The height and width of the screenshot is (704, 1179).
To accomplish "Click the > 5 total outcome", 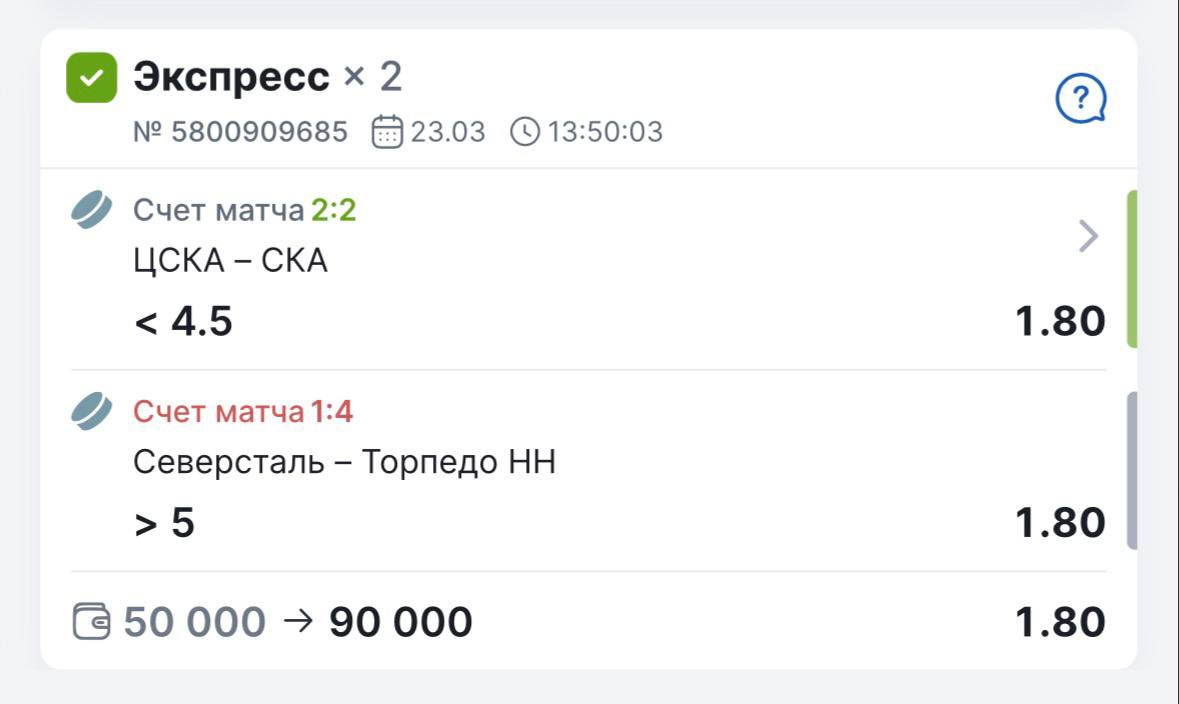I will (x=165, y=523).
